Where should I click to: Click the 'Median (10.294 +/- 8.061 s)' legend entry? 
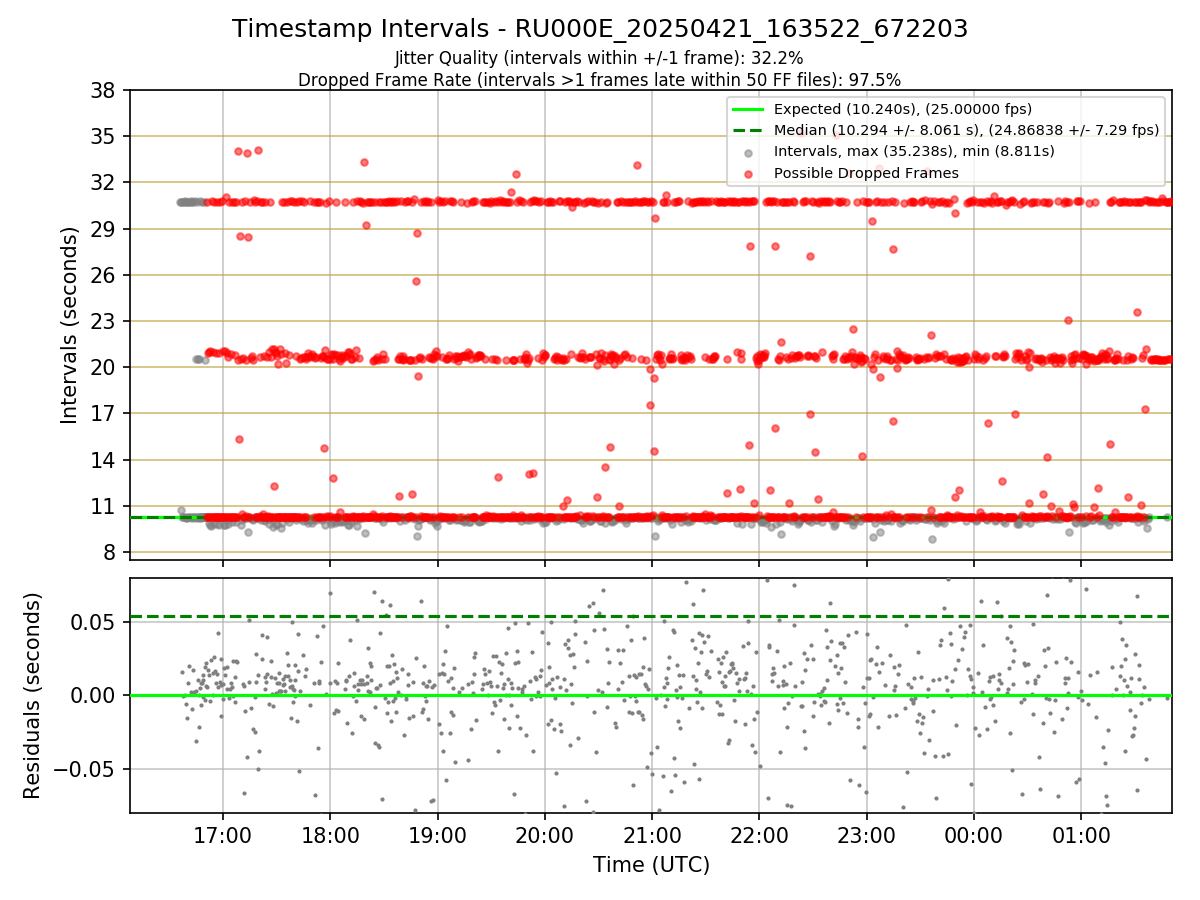pyautogui.click(x=966, y=130)
